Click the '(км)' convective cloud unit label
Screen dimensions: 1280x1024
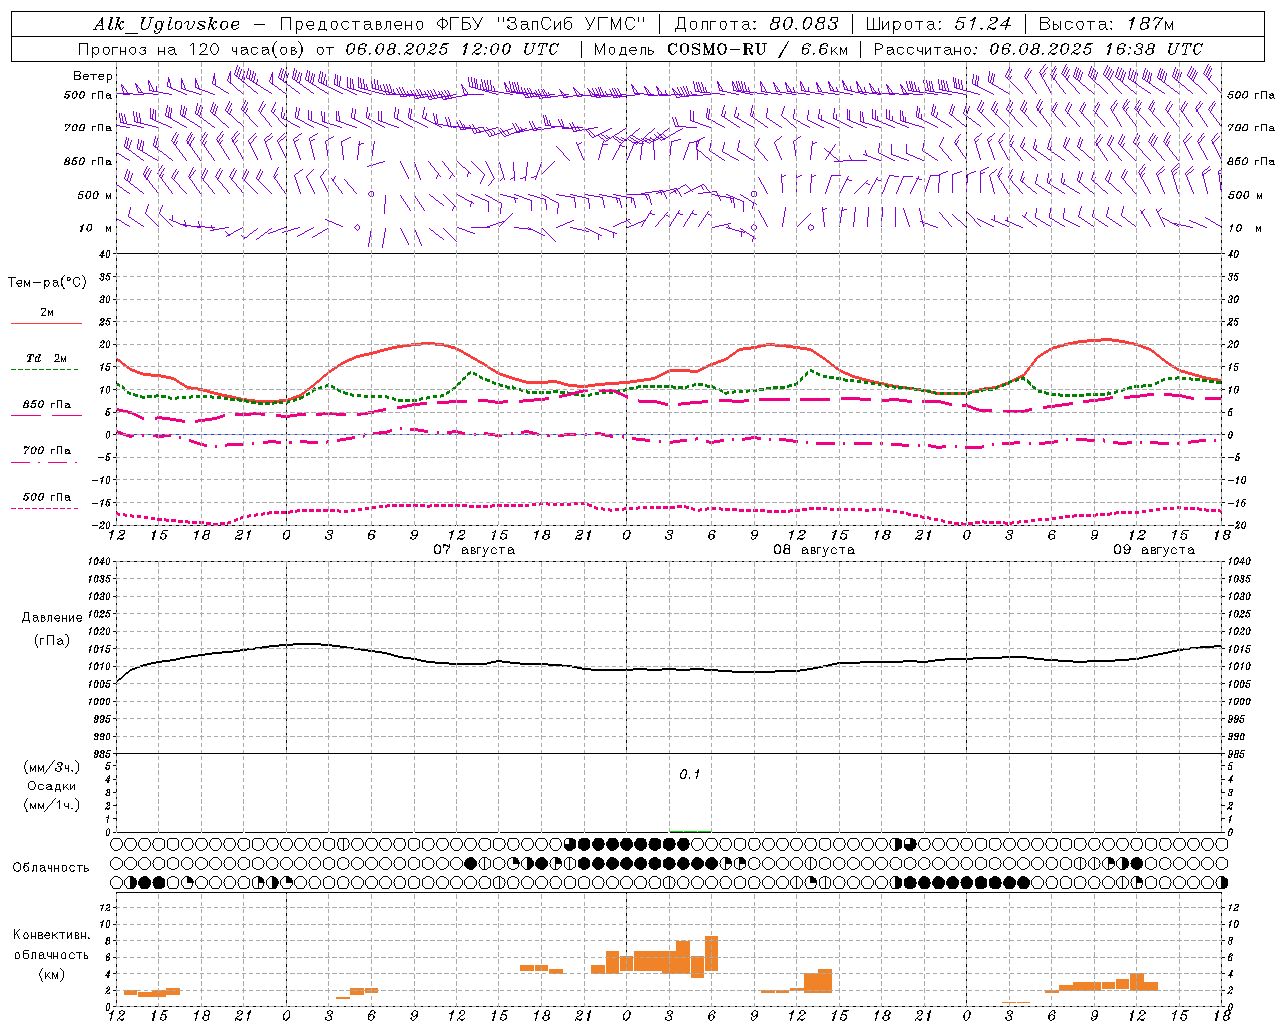(x=52, y=974)
